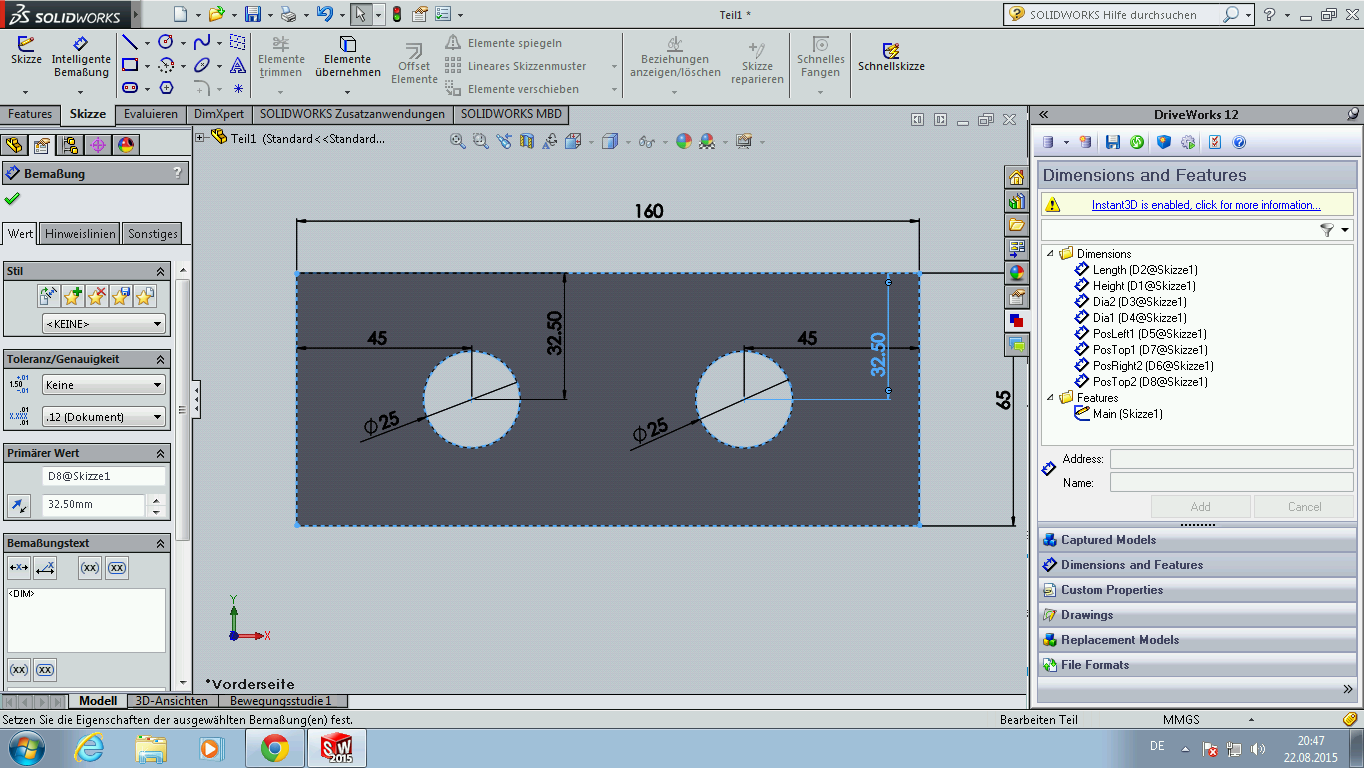Screen dimensions: 1364x768
Task: Switch to the Hinweislinien tab
Action: [81, 234]
